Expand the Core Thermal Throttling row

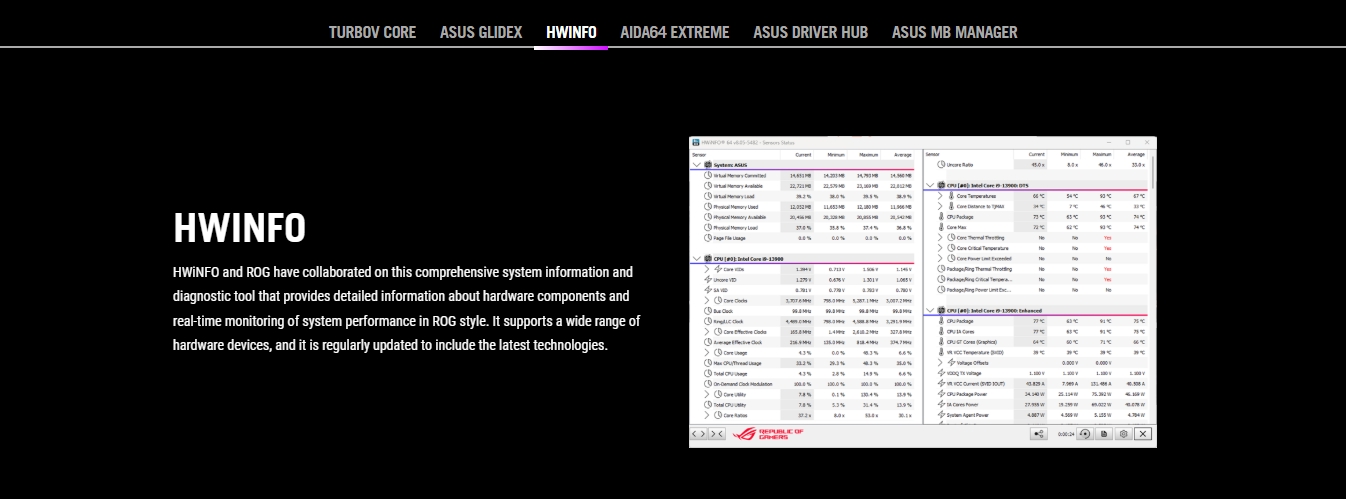pyautogui.click(x=940, y=238)
